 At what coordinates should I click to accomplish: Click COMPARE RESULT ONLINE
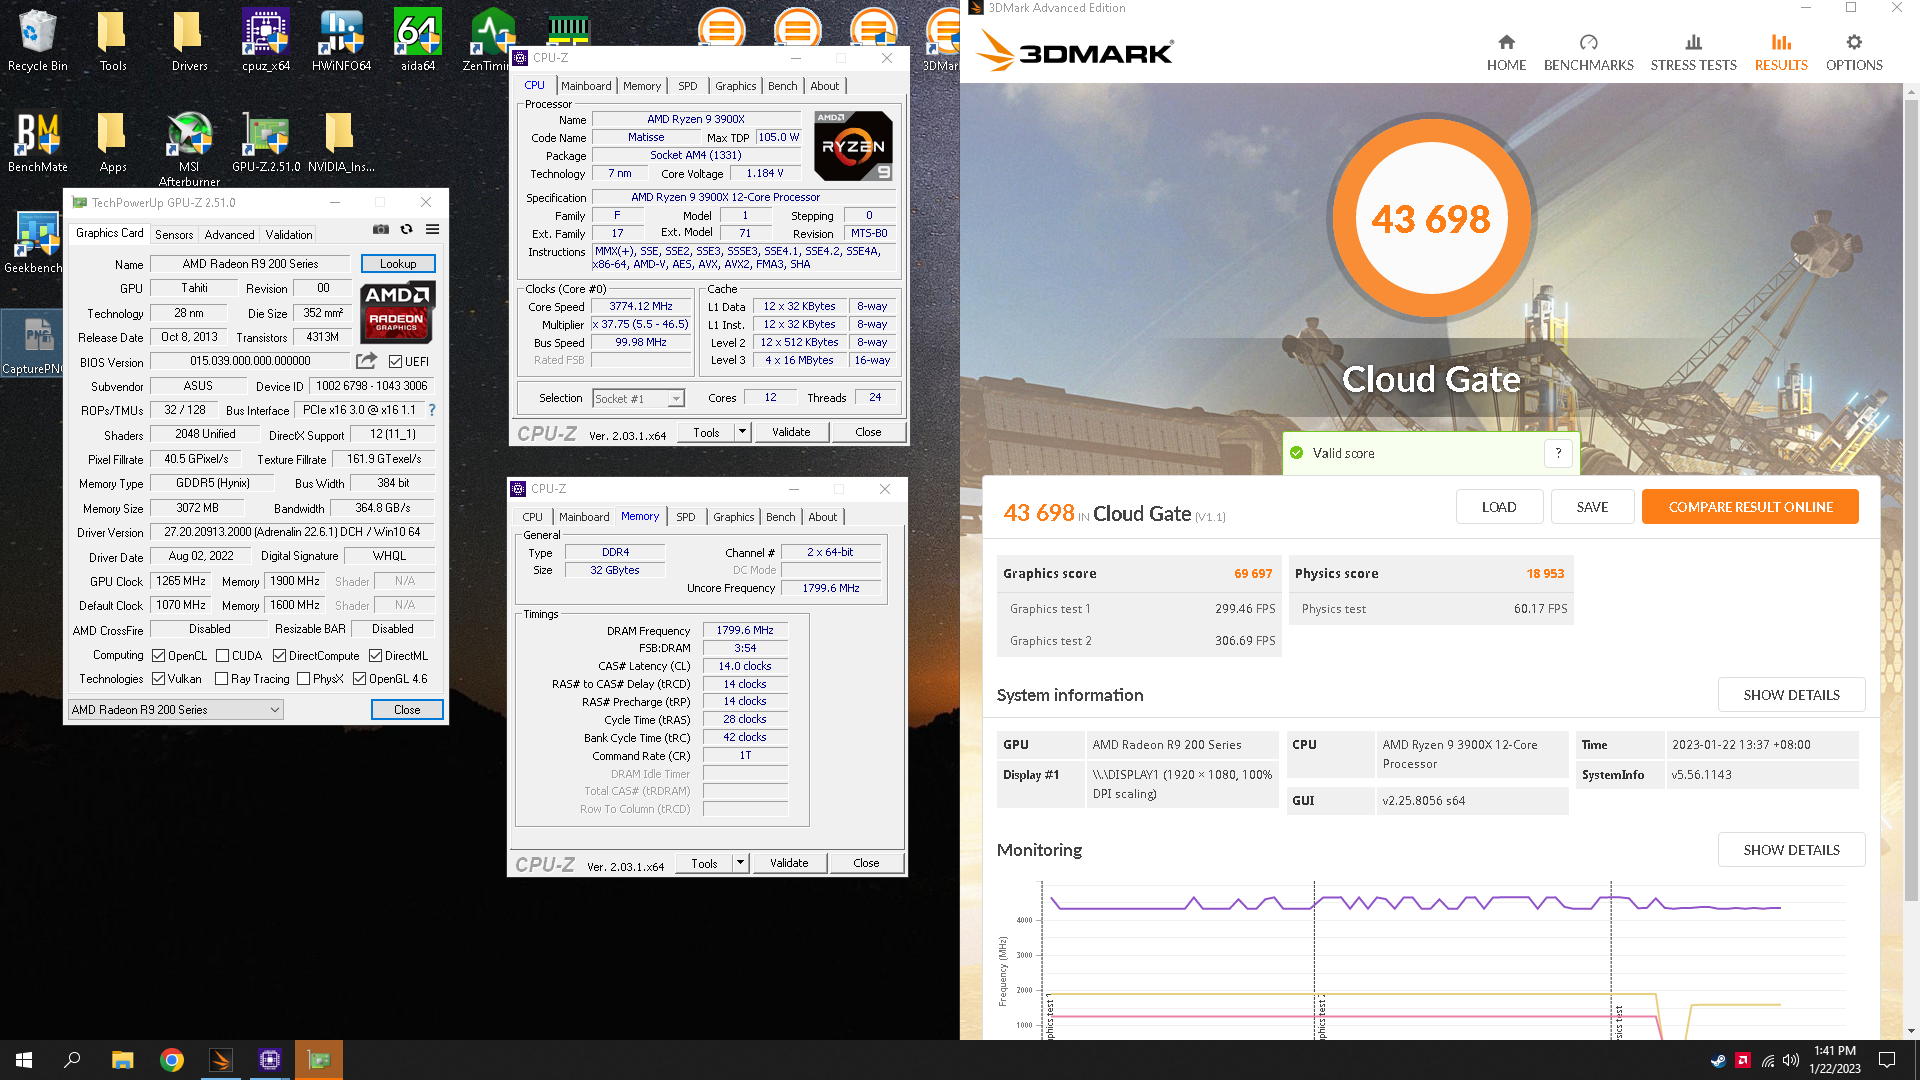pos(1750,507)
